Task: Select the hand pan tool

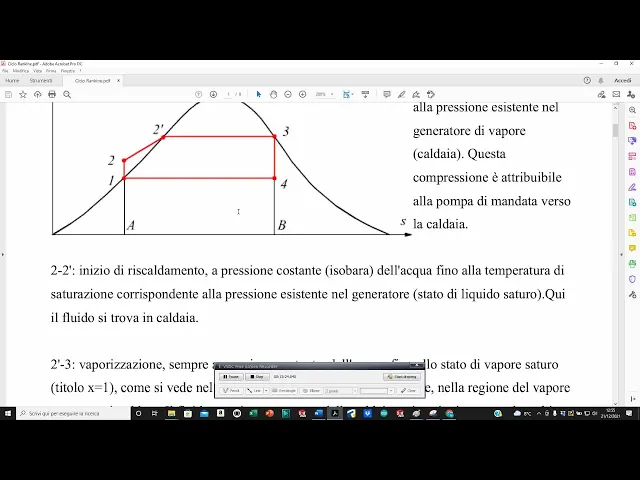Action: pos(273,95)
